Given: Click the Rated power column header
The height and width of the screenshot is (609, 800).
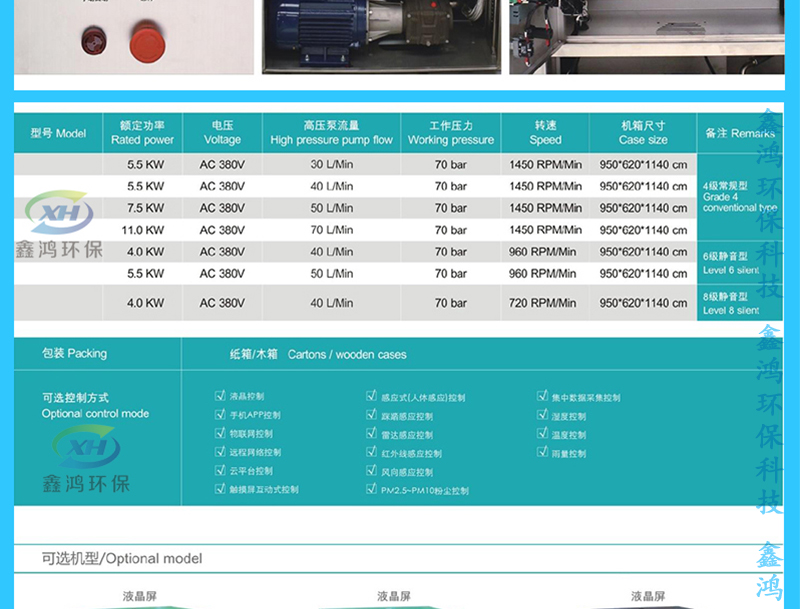Looking at the screenshot, I should tap(143, 133).
